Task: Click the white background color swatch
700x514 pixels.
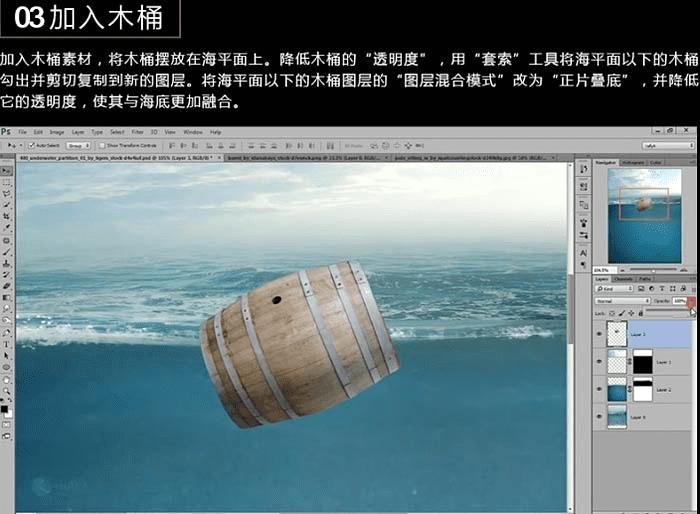Action: (x=9, y=414)
